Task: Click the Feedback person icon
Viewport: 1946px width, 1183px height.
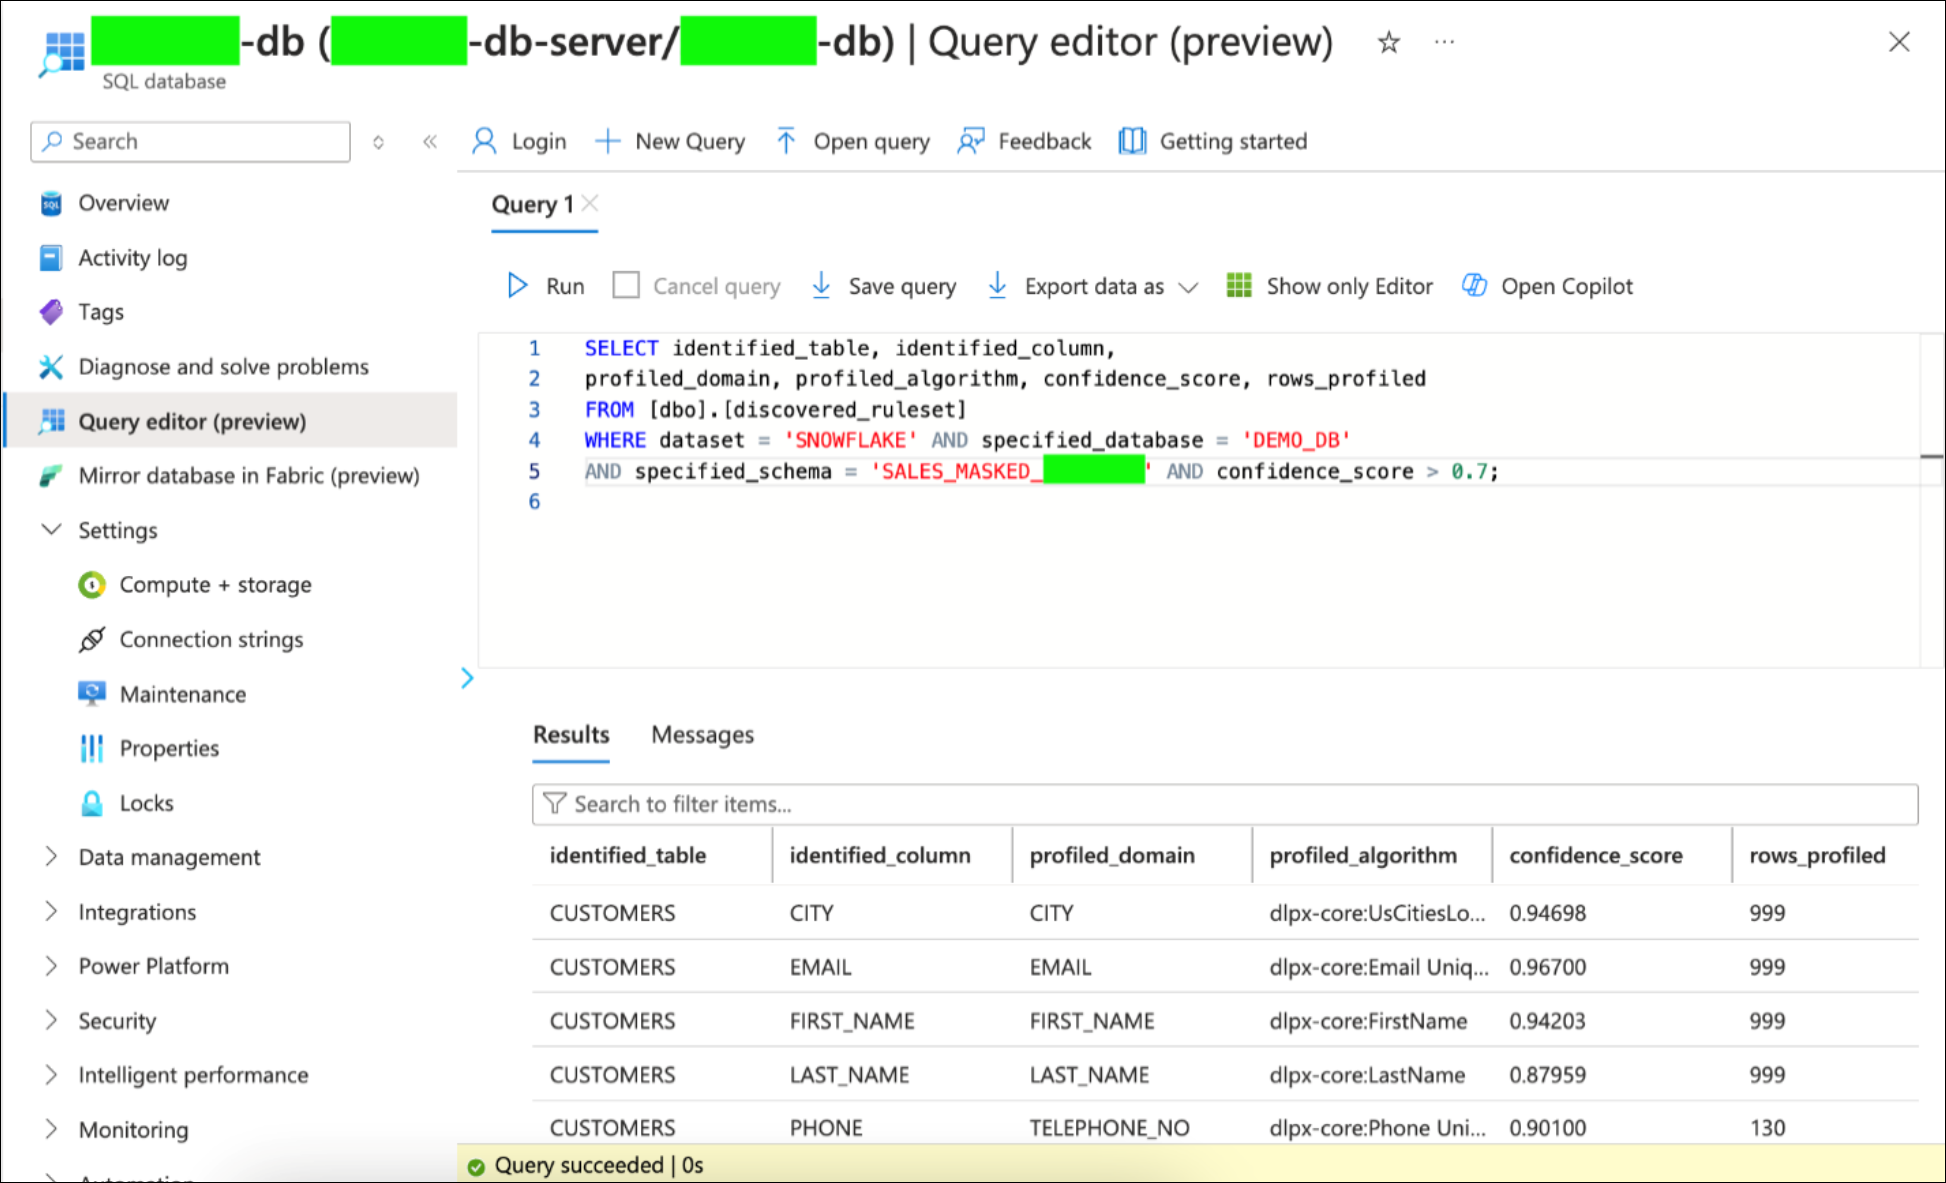Action: (970, 141)
